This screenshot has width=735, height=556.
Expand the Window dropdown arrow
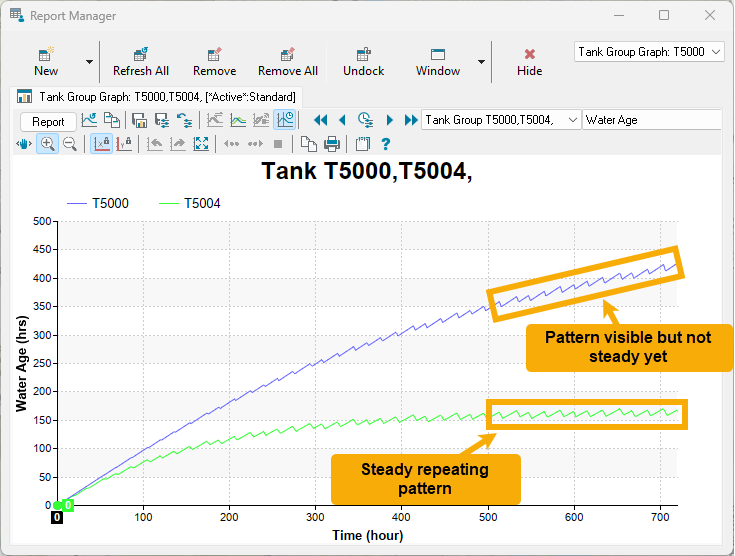point(481,62)
